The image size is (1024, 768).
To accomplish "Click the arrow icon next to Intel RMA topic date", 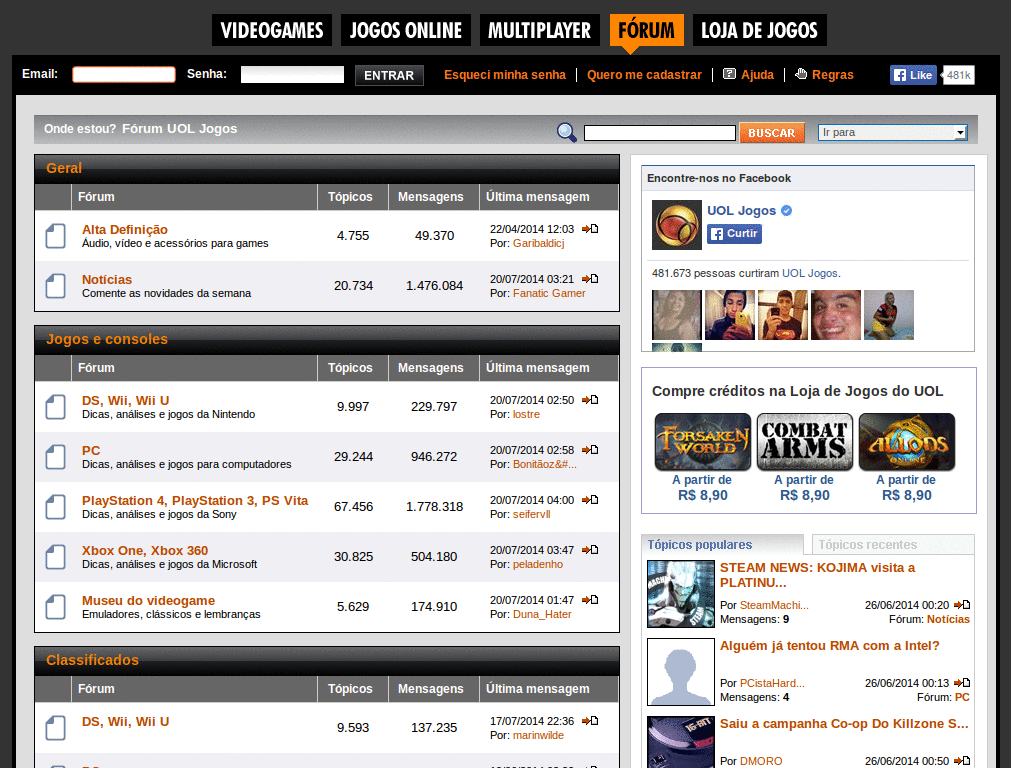I will (962, 682).
